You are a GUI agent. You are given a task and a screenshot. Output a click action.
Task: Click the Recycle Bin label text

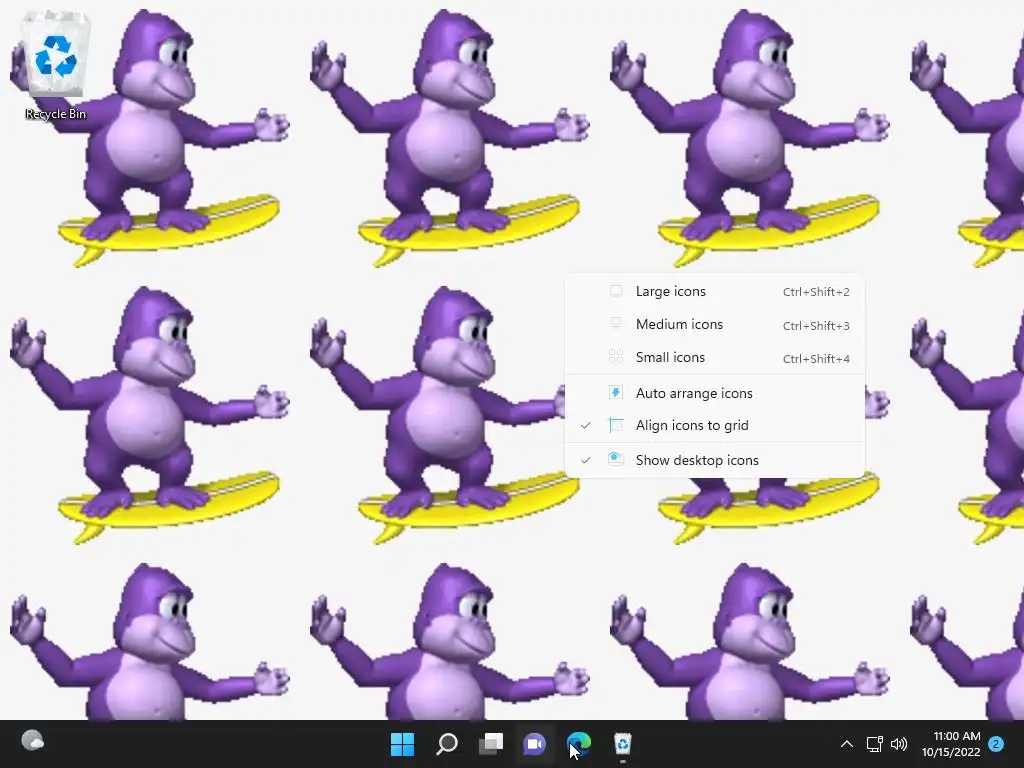(56, 114)
